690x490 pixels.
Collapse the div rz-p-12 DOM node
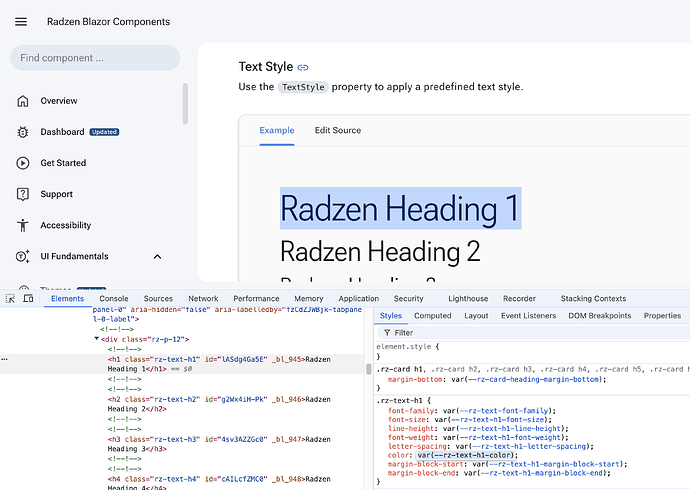coord(97,339)
